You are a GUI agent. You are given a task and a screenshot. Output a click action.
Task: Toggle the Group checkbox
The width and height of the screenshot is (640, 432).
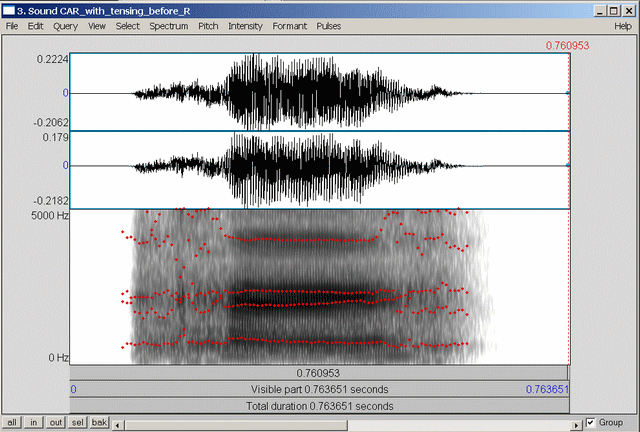coord(591,422)
